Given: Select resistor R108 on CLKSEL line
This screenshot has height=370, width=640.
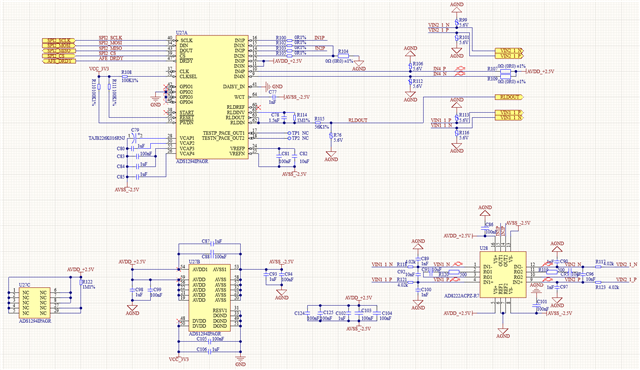Looking at the screenshot, I should coord(125,76).
